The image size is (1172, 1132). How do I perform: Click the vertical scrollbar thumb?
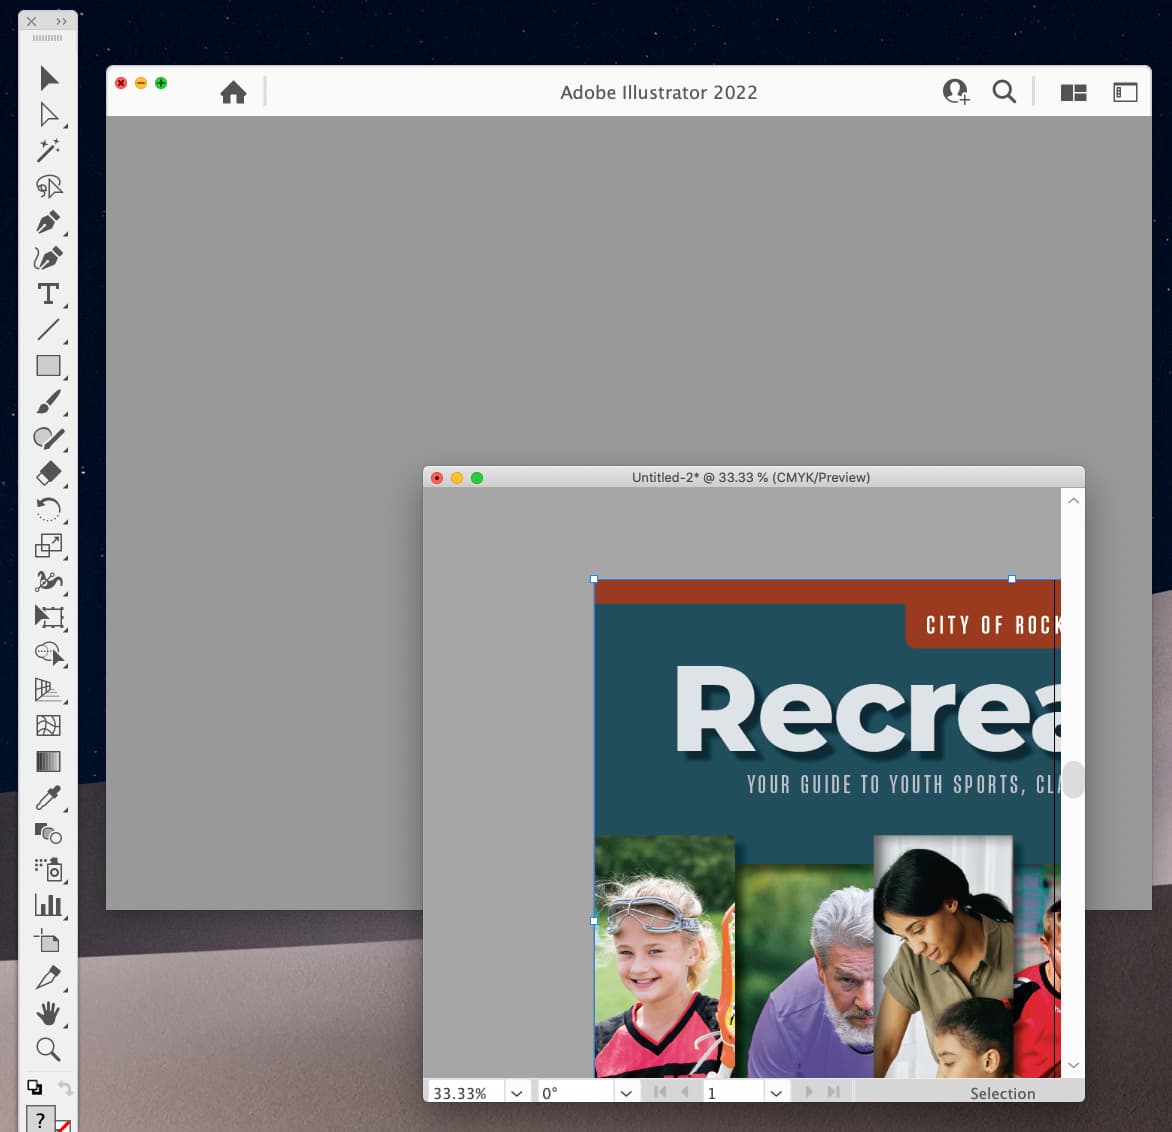point(1073,779)
